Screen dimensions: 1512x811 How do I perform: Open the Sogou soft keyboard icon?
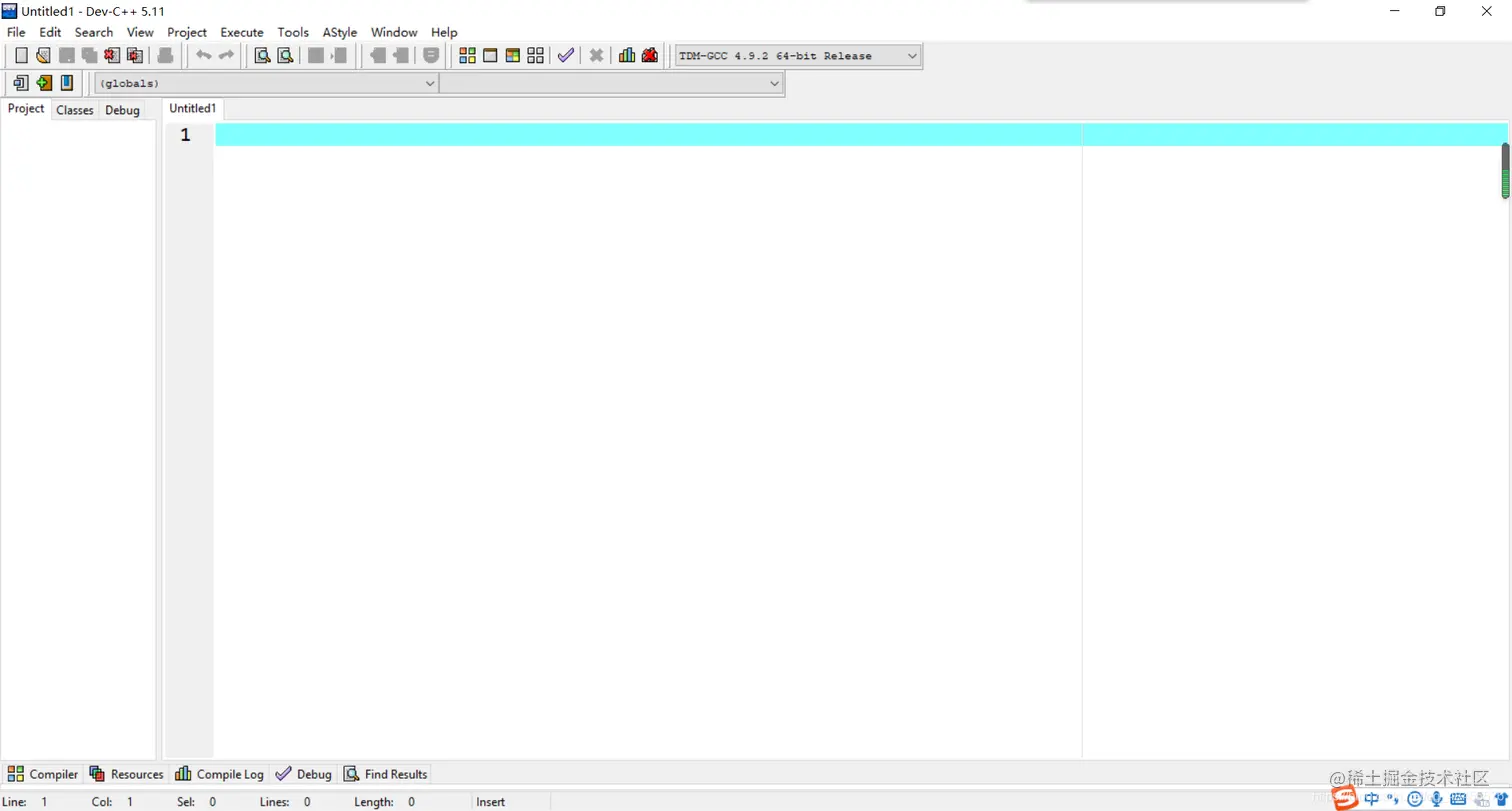(x=1459, y=799)
